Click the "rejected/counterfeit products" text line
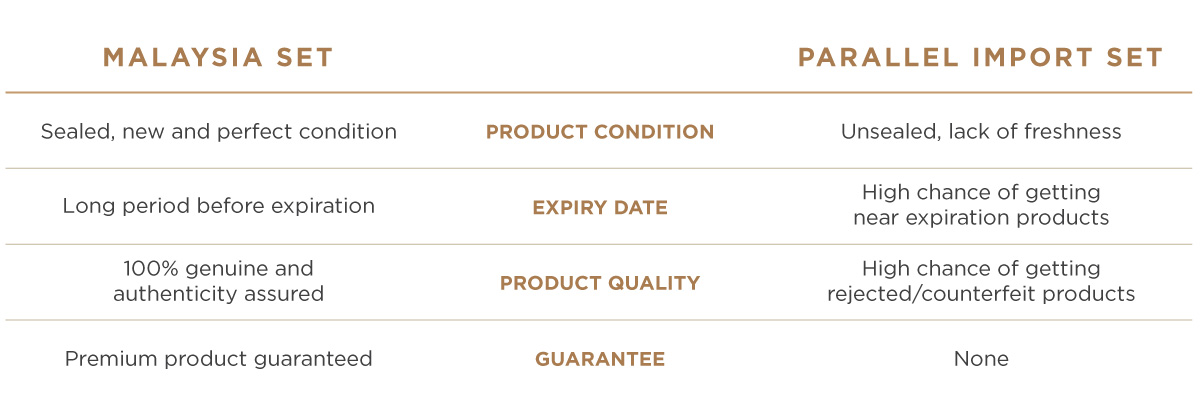The height and width of the screenshot is (410, 1200). 981,294
